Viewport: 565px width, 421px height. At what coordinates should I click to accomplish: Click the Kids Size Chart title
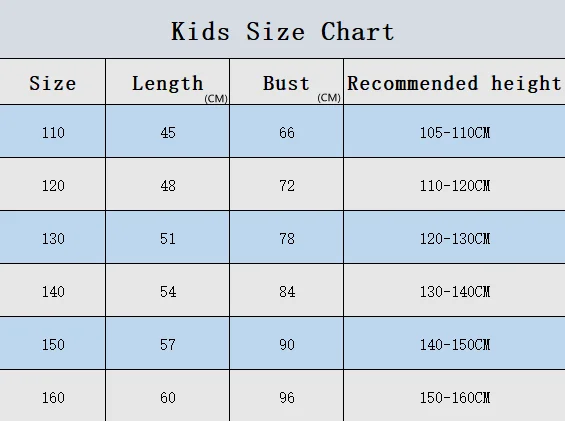pos(282,32)
